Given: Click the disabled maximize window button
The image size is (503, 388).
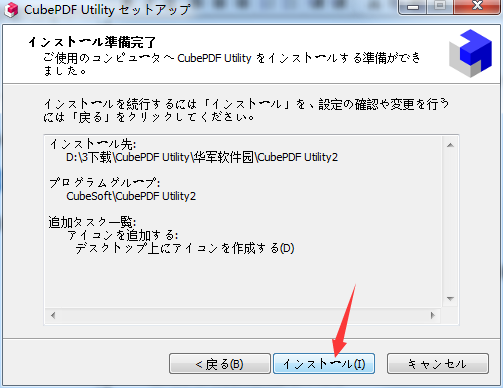Looking at the screenshot, I should (440, 6).
